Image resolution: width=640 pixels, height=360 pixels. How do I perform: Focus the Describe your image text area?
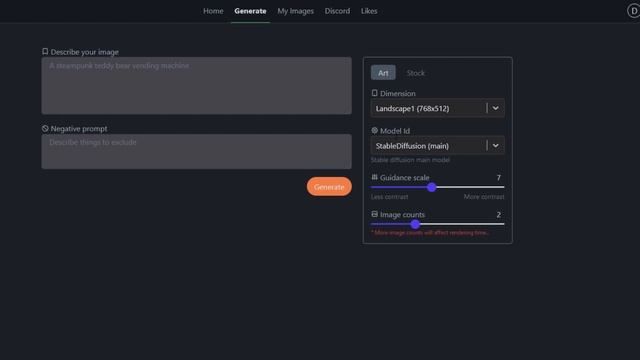tap(196, 86)
